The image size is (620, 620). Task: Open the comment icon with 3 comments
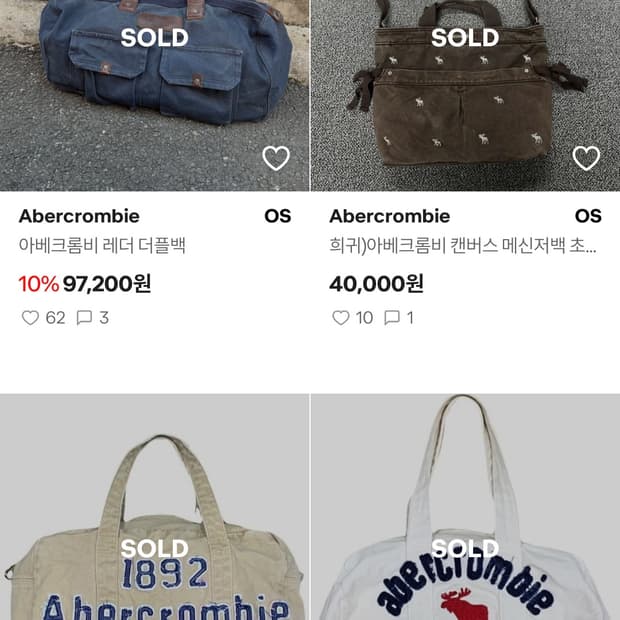coord(85,318)
